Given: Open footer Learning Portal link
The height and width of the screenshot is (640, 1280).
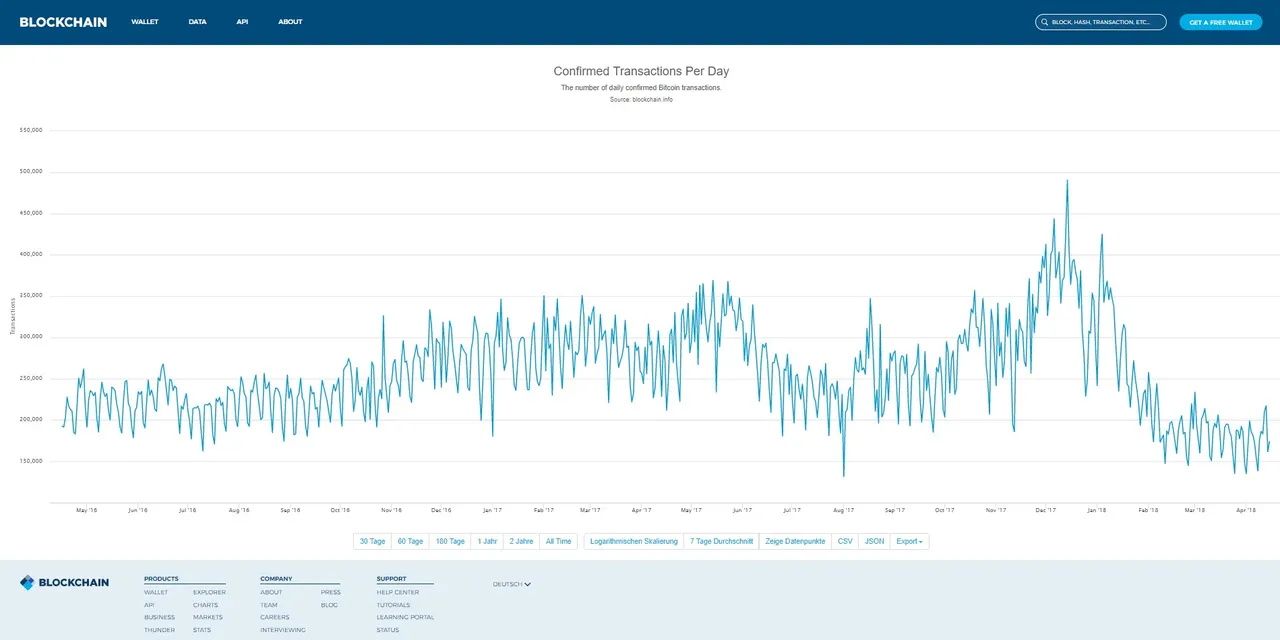Looking at the screenshot, I should point(406,617).
